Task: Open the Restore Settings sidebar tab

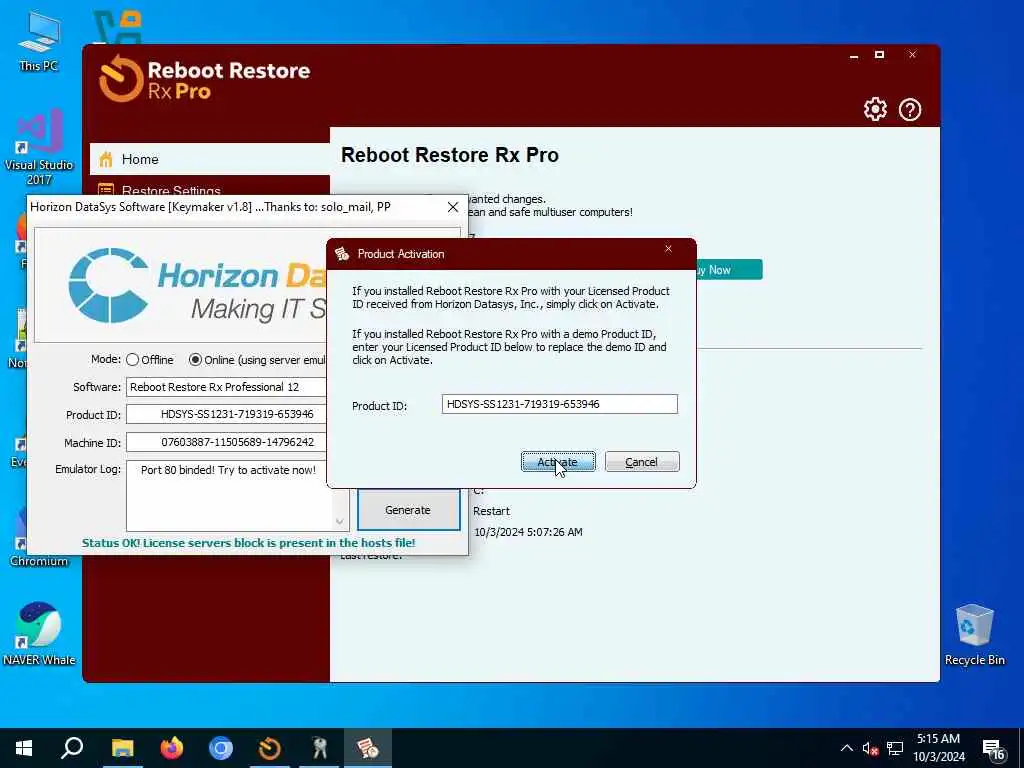Action: 210,186
